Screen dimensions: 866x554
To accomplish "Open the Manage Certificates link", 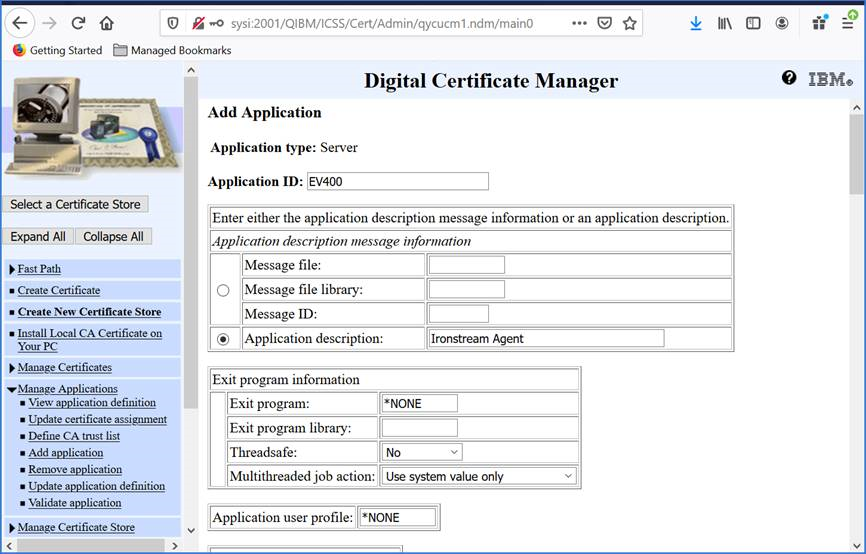I will 65,367.
